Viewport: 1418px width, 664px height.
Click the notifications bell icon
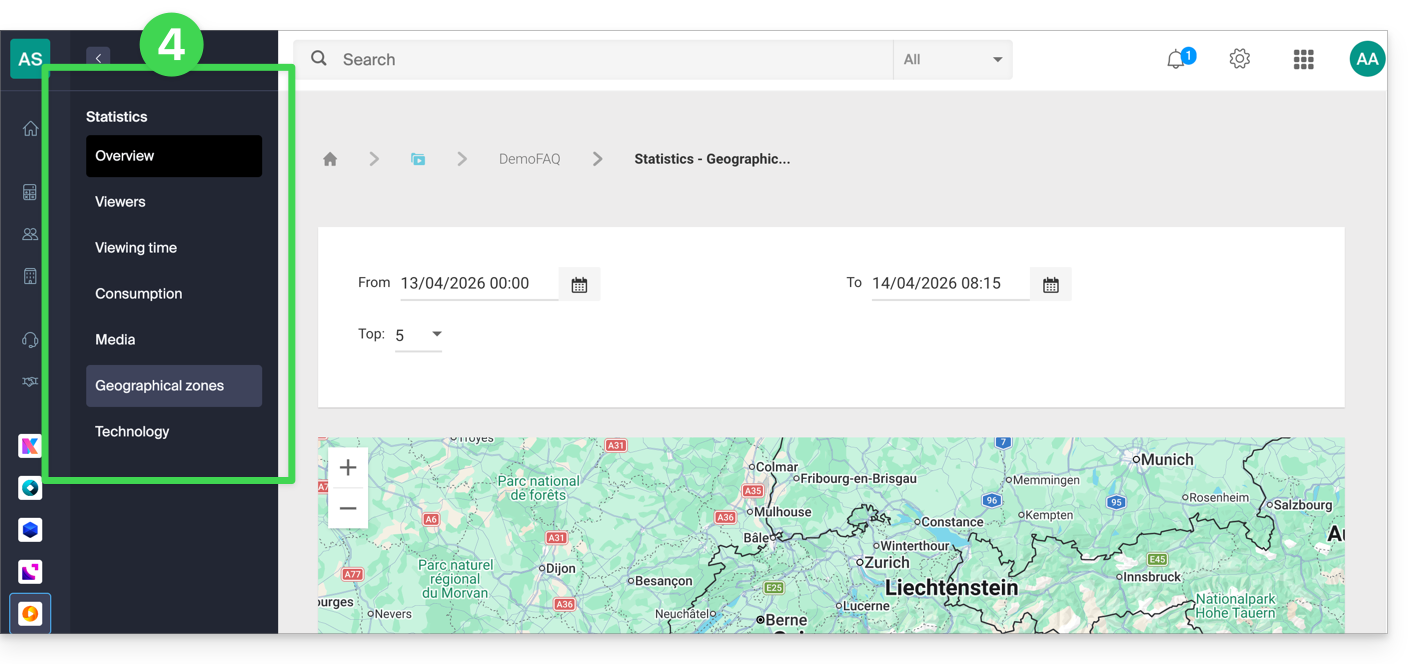1177,60
